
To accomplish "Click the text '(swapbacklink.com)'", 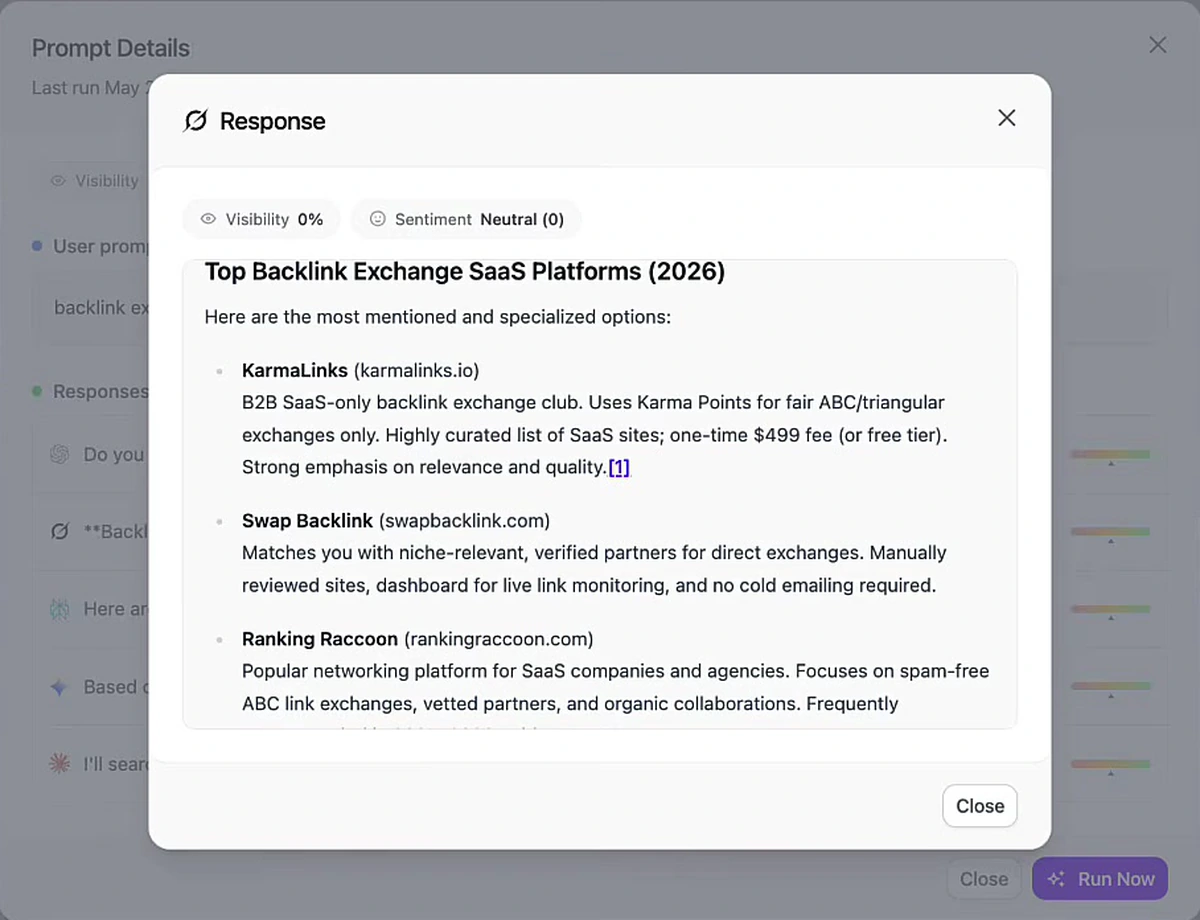I will coord(464,521).
